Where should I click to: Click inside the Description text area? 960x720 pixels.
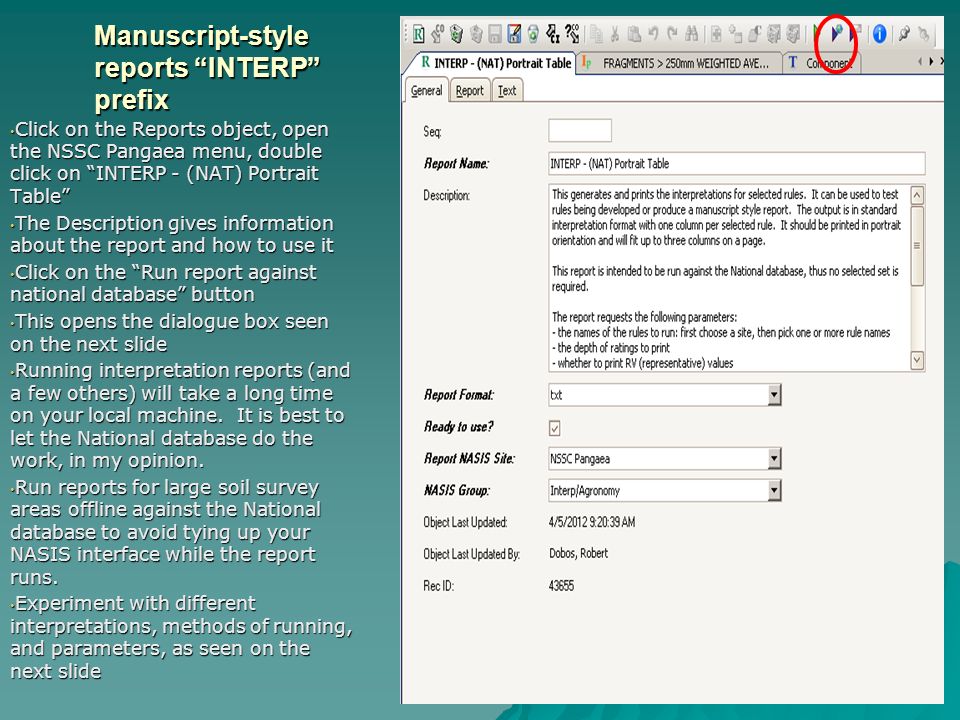click(x=729, y=278)
